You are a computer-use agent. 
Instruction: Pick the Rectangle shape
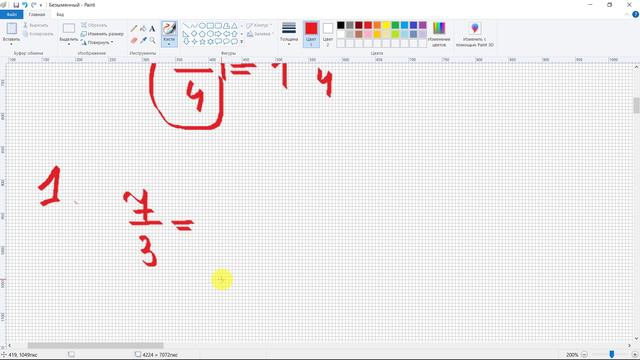(x=210, y=26)
